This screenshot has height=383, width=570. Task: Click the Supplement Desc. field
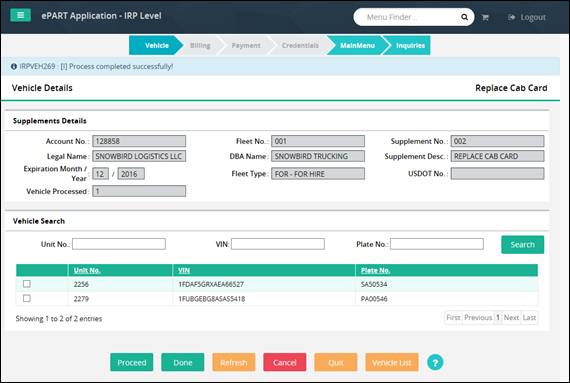tap(497, 156)
